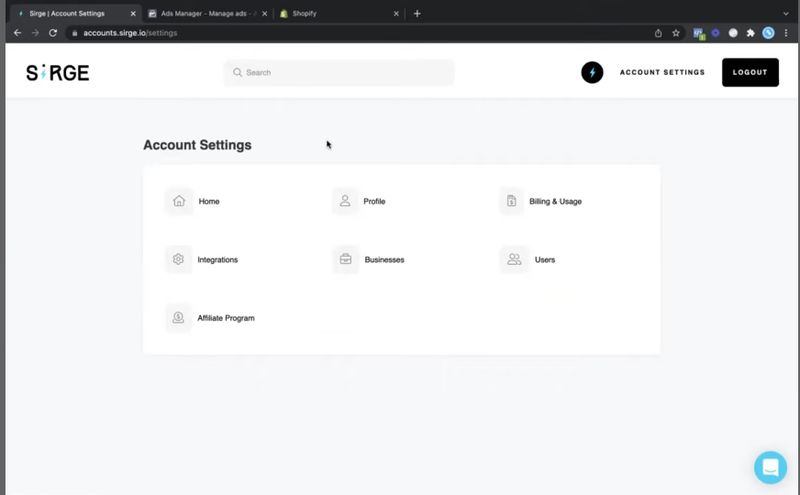Open a new browser tab

417,14
